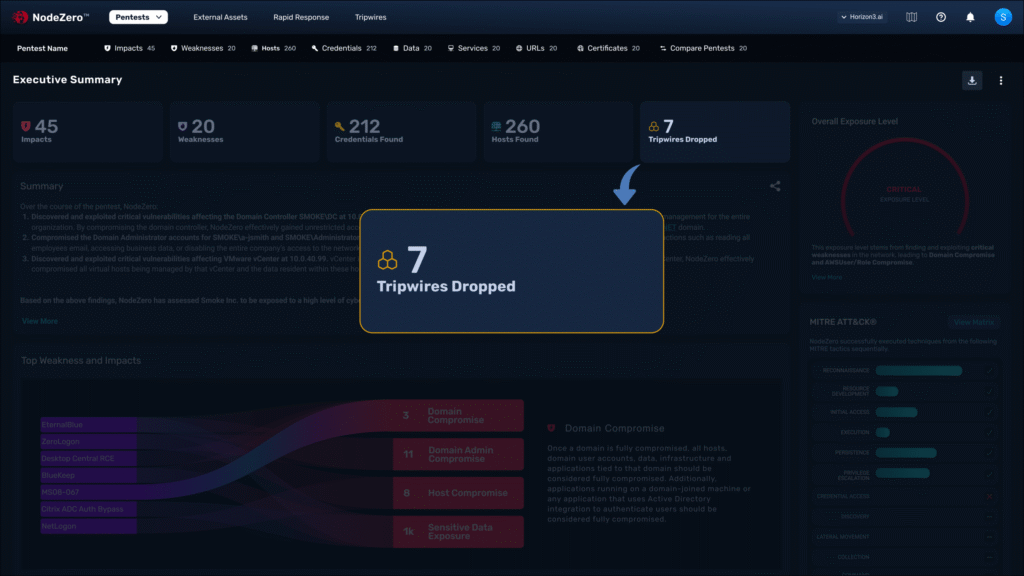This screenshot has width=1024, height=576.
Task: Open the Help question mark icon
Action: [x=940, y=16]
